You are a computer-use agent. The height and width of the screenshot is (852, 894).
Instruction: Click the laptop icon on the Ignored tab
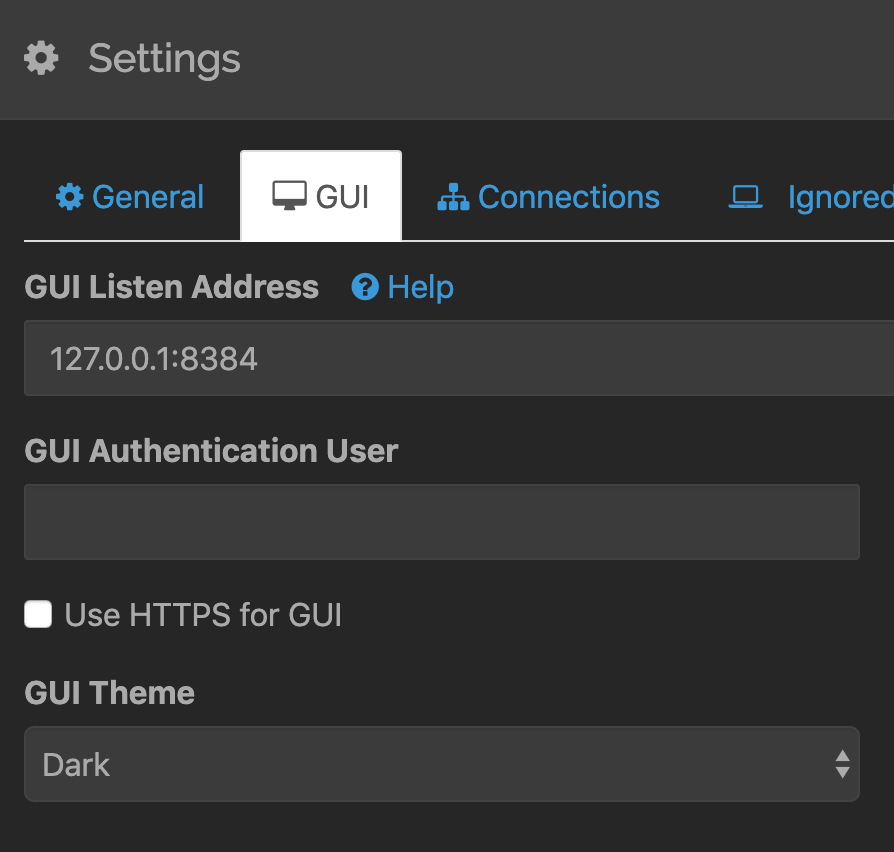[746, 197]
